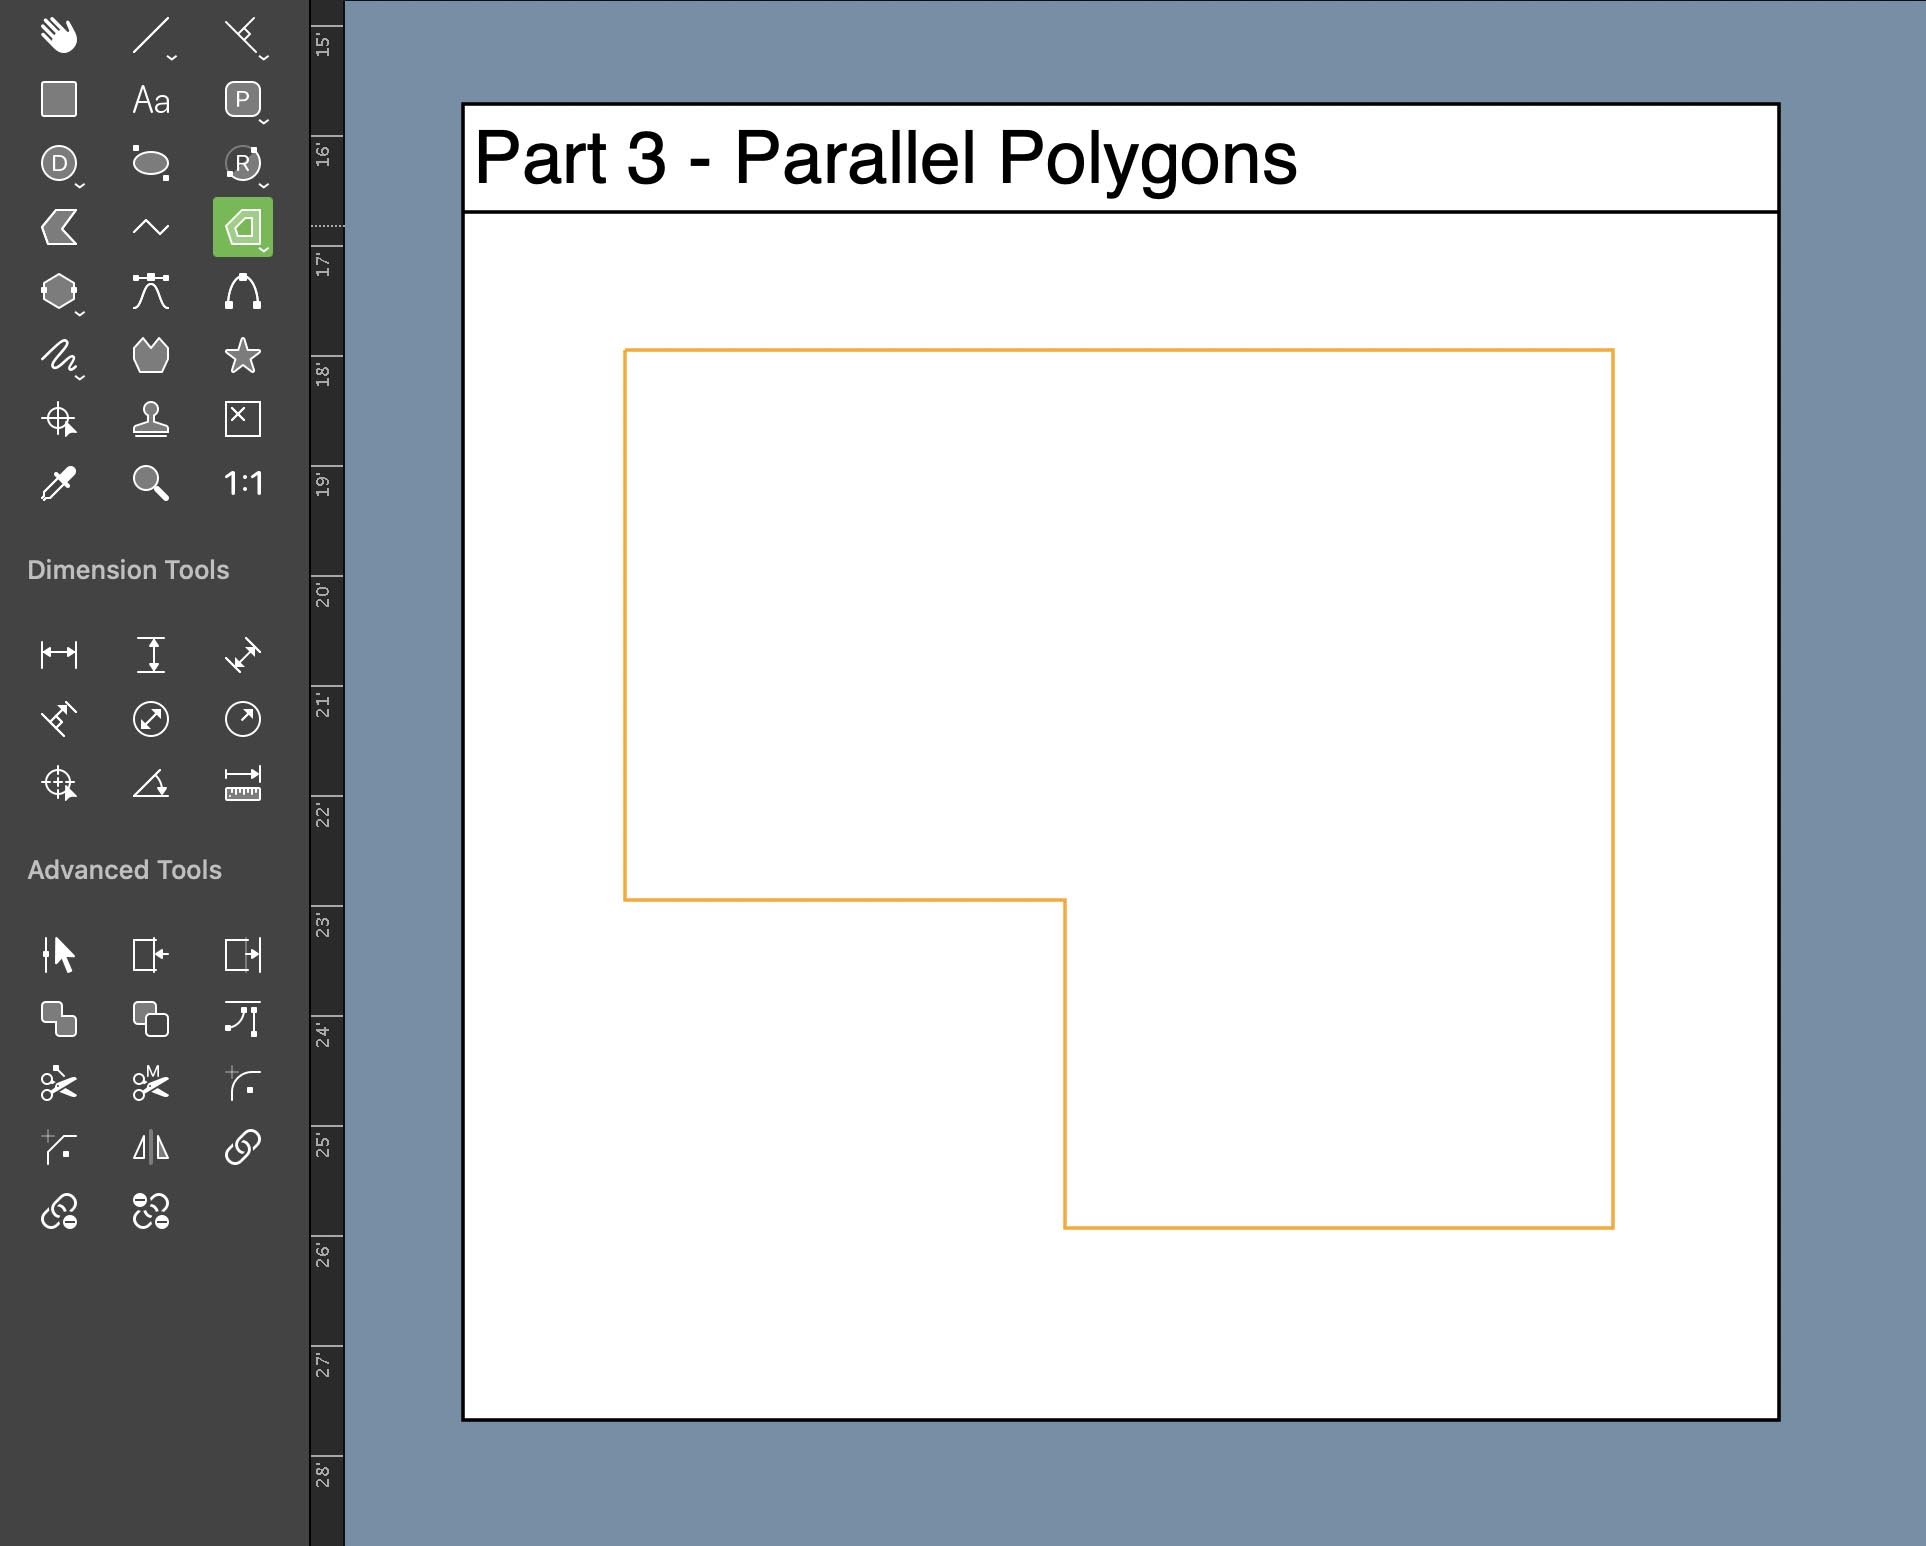
Task: Select the Mirror flip tool
Action: click(x=151, y=1147)
